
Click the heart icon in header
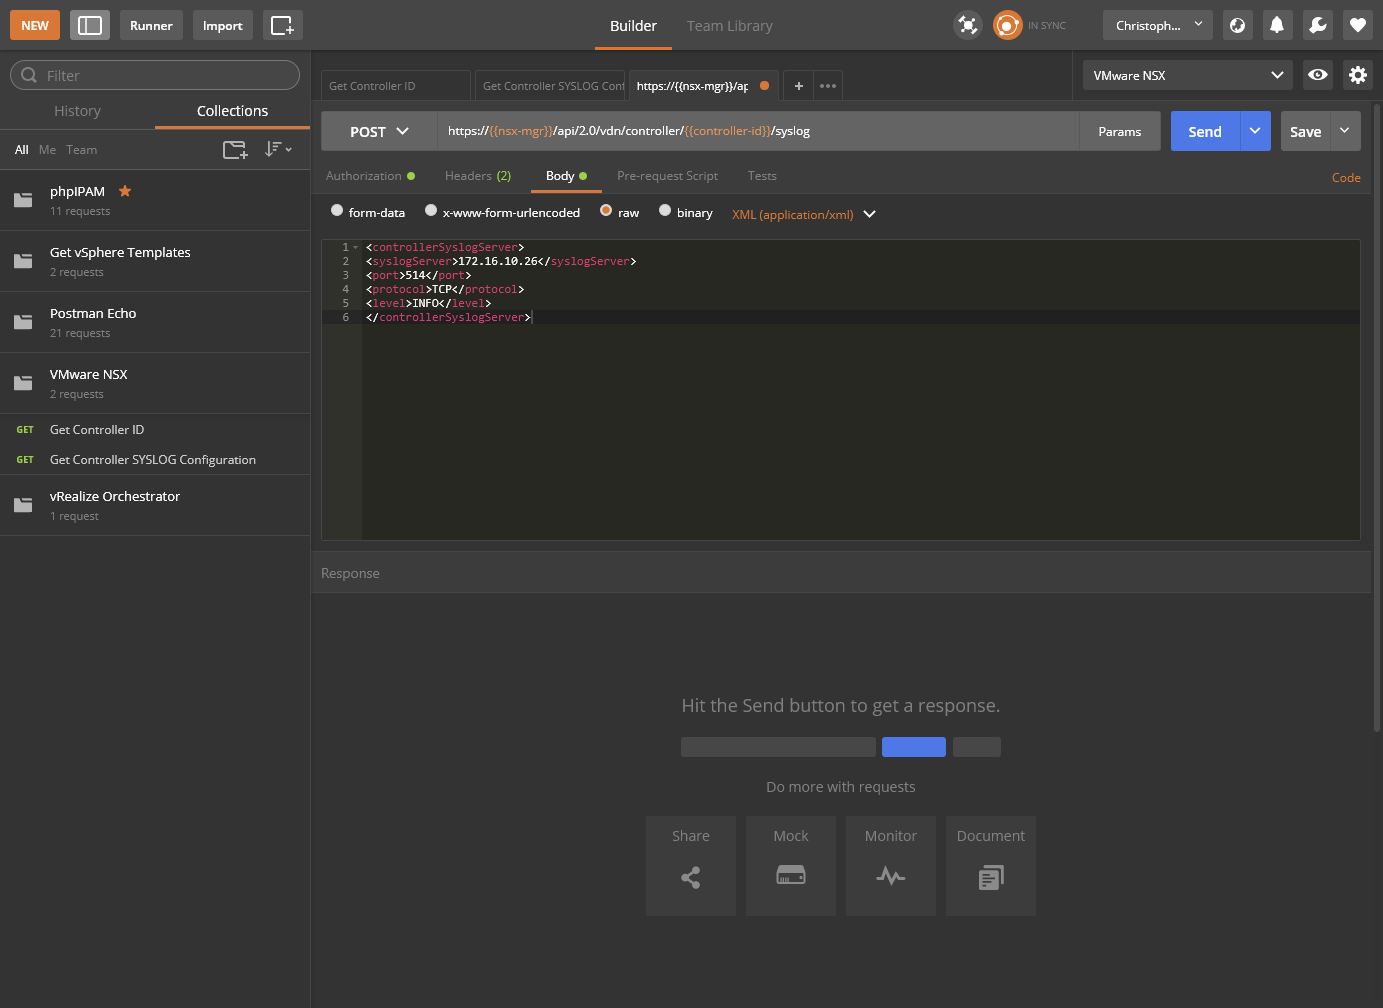point(1357,26)
